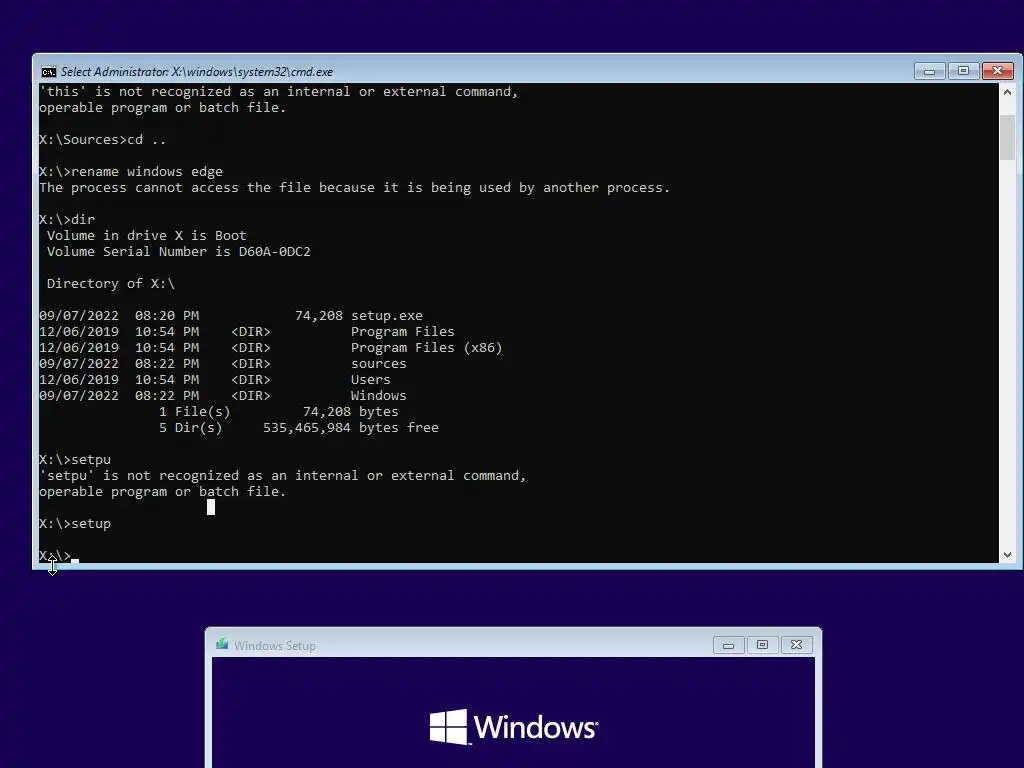Click the 'rename windows edge' command line
The height and width of the screenshot is (768, 1024).
pos(131,172)
